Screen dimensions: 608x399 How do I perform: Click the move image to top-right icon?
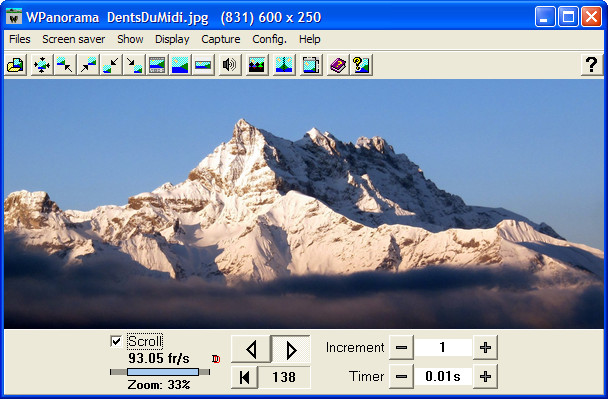(x=88, y=65)
